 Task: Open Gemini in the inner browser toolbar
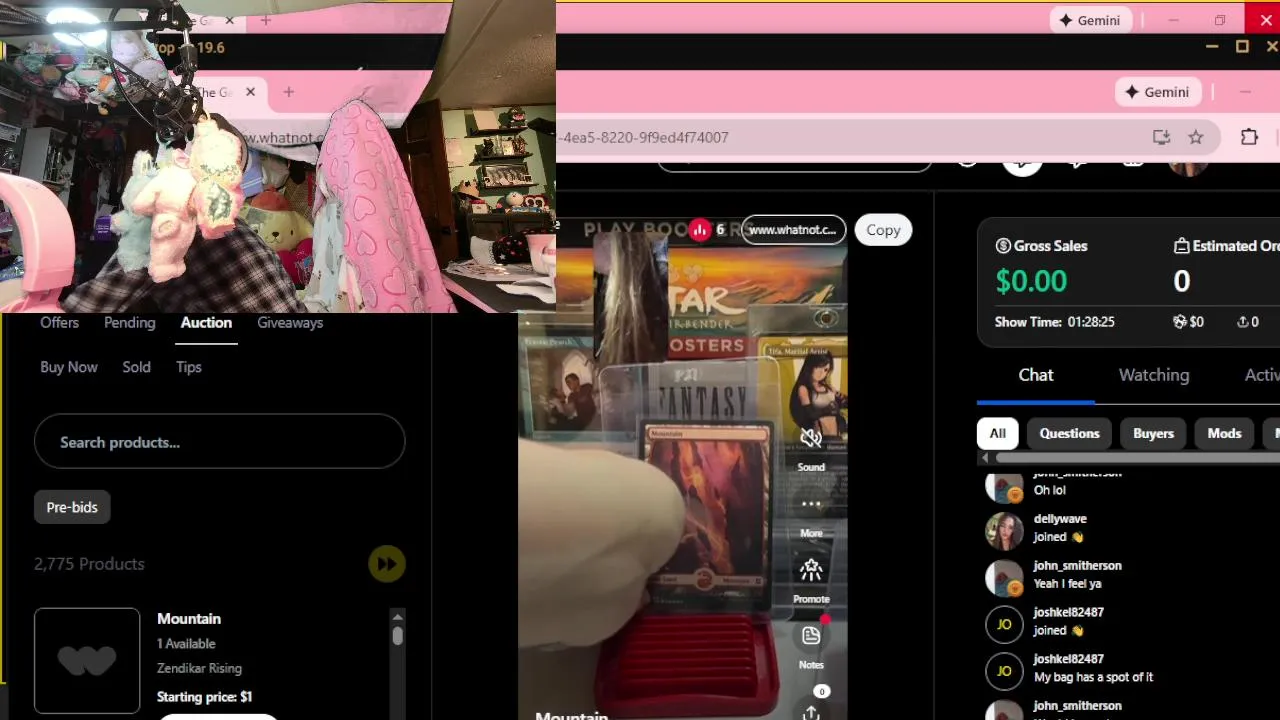tap(1157, 92)
